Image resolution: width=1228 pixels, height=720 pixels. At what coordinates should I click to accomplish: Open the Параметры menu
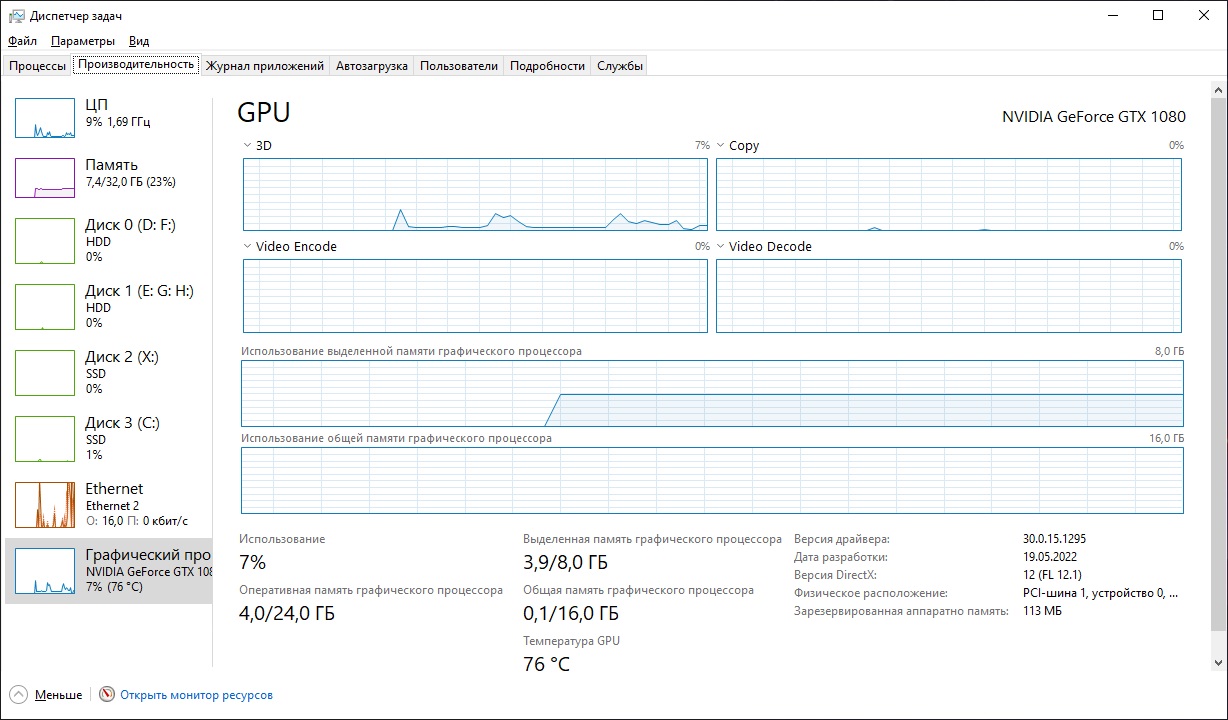(x=83, y=41)
